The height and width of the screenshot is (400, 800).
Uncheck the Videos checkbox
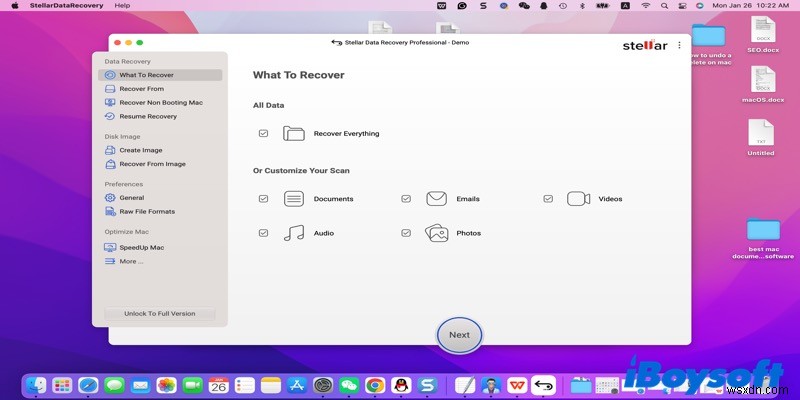click(548, 199)
